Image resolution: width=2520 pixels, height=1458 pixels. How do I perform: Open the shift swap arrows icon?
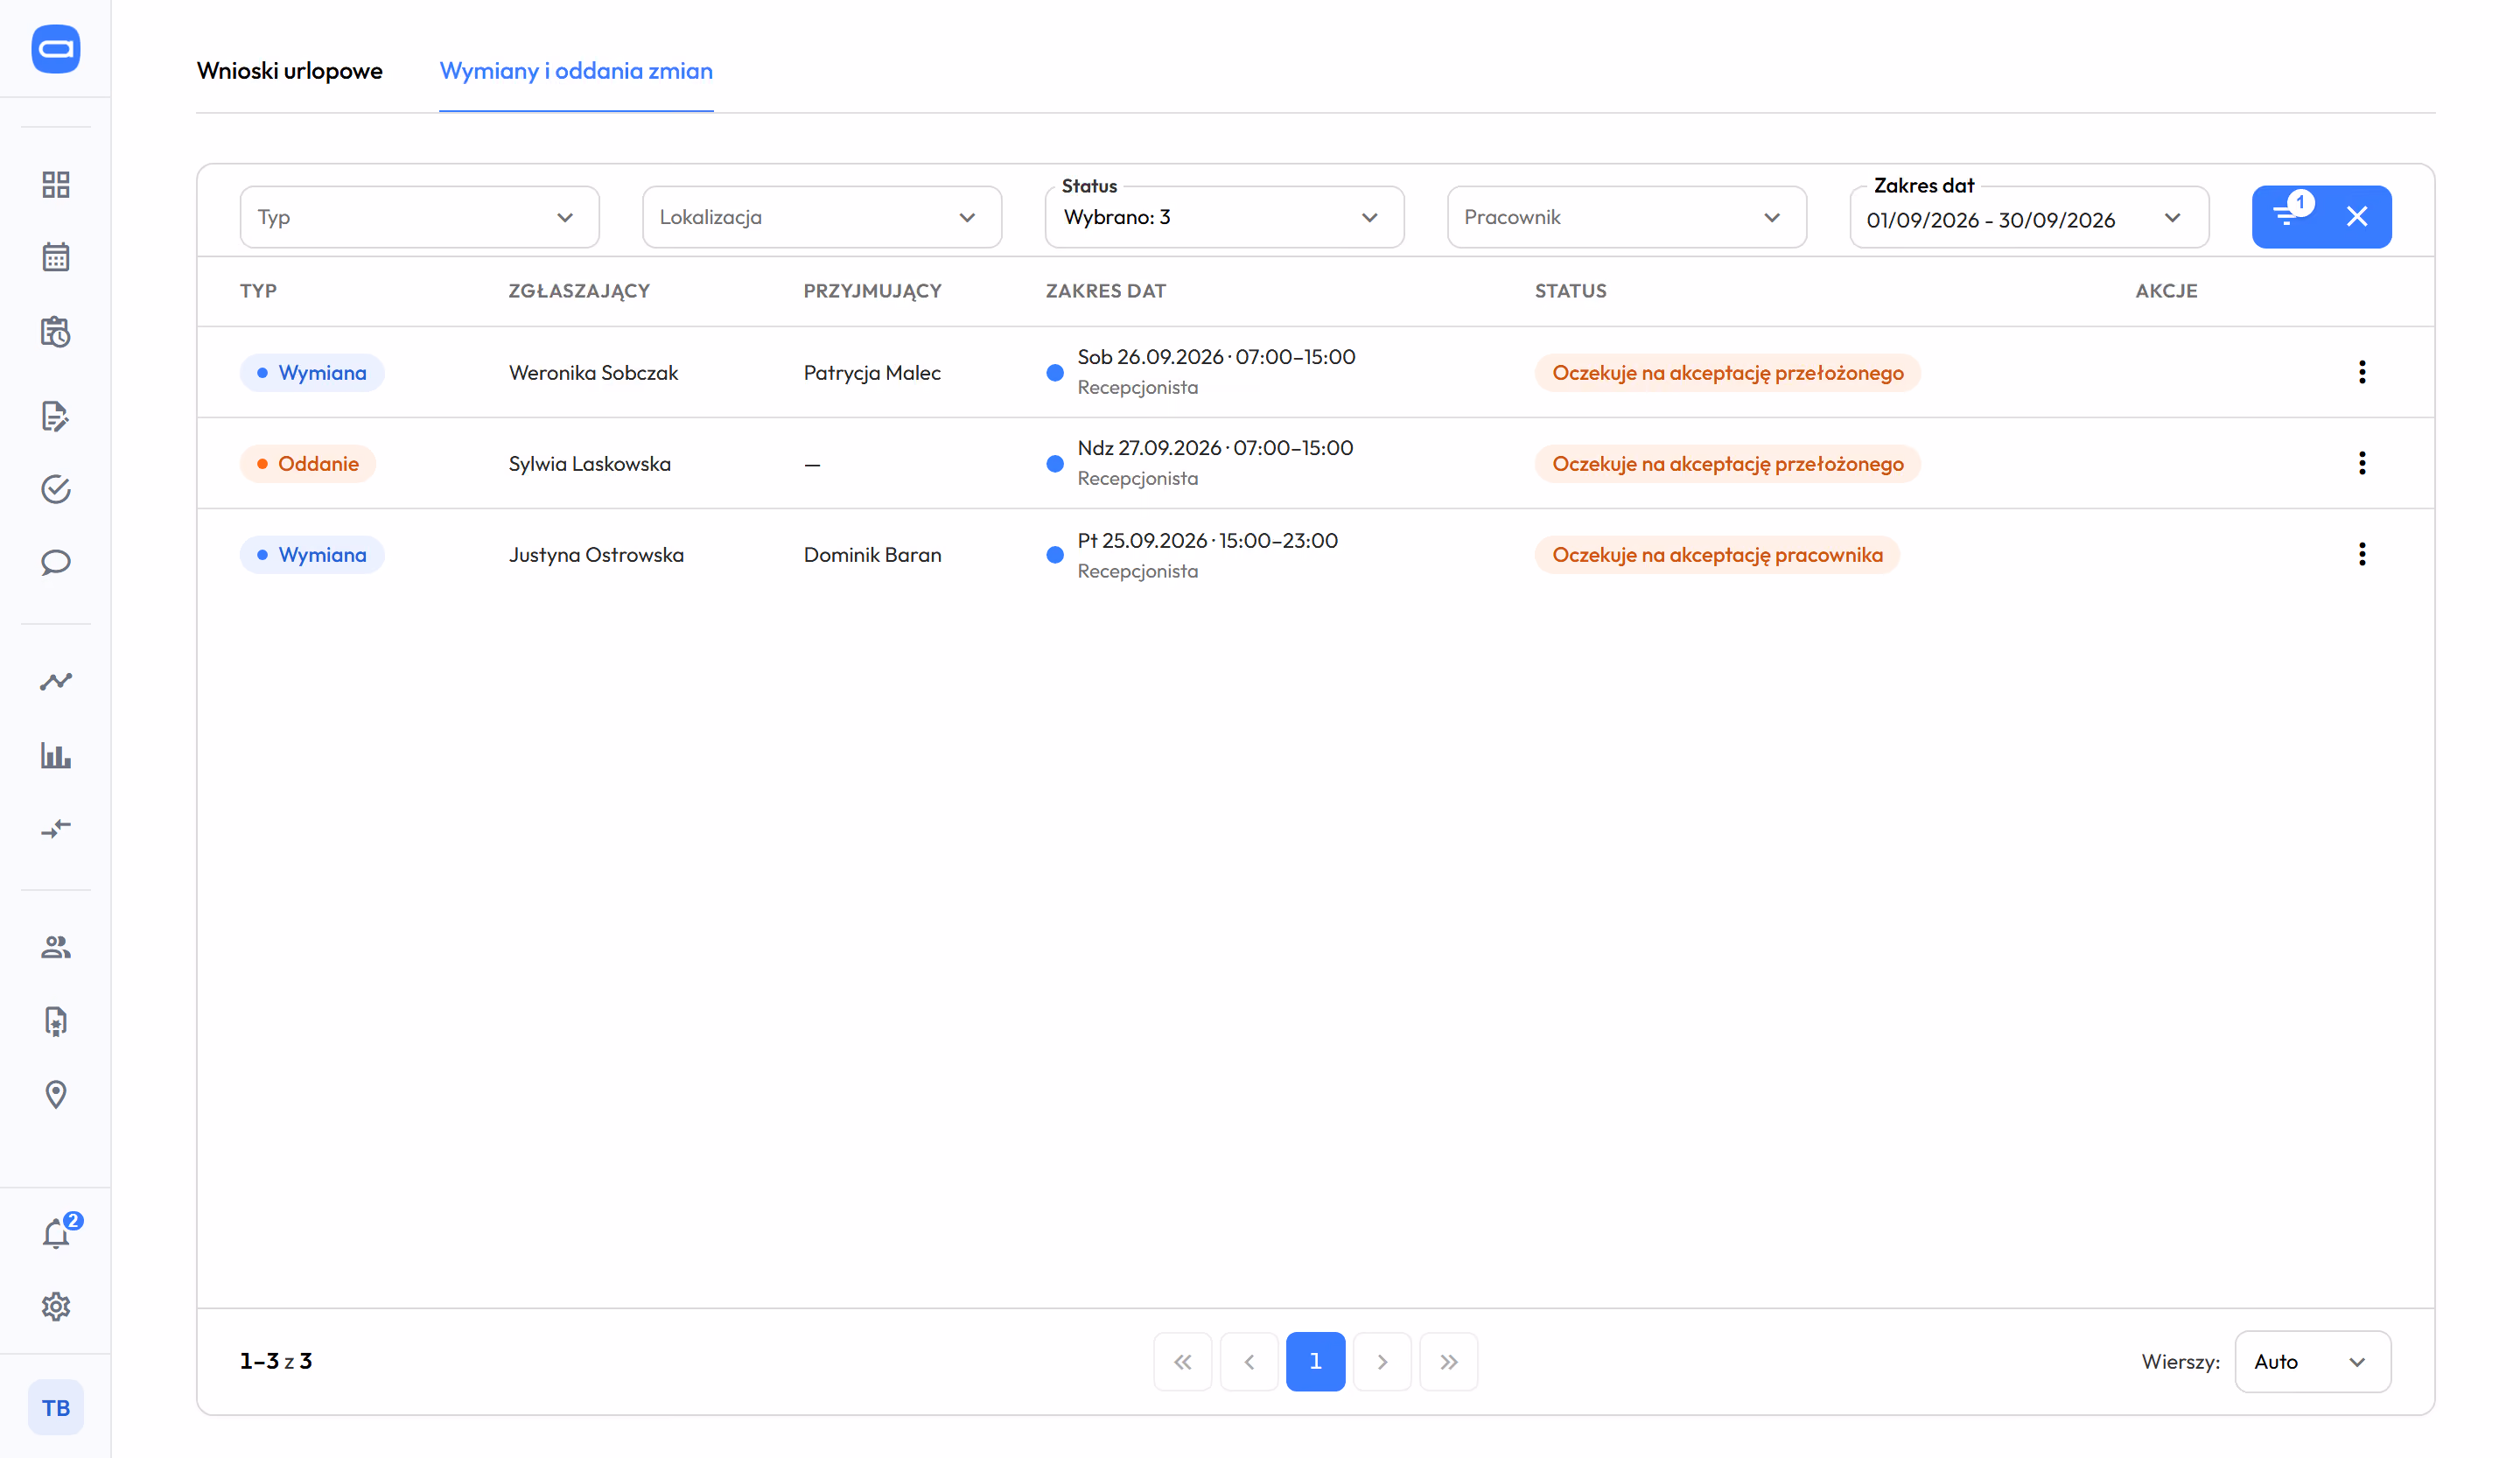(56, 829)
